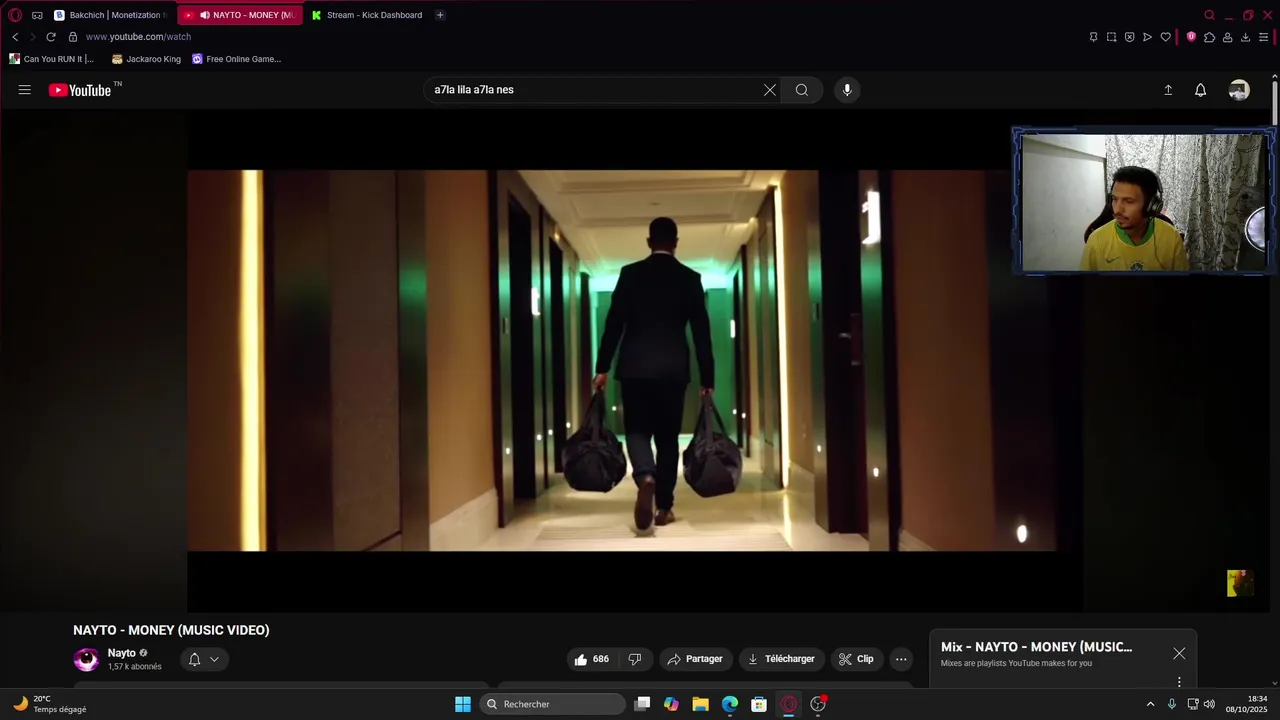Open the YouTube create upload icon
The width and height of the screenshot is (1280, 720).
coord(1168,90)
